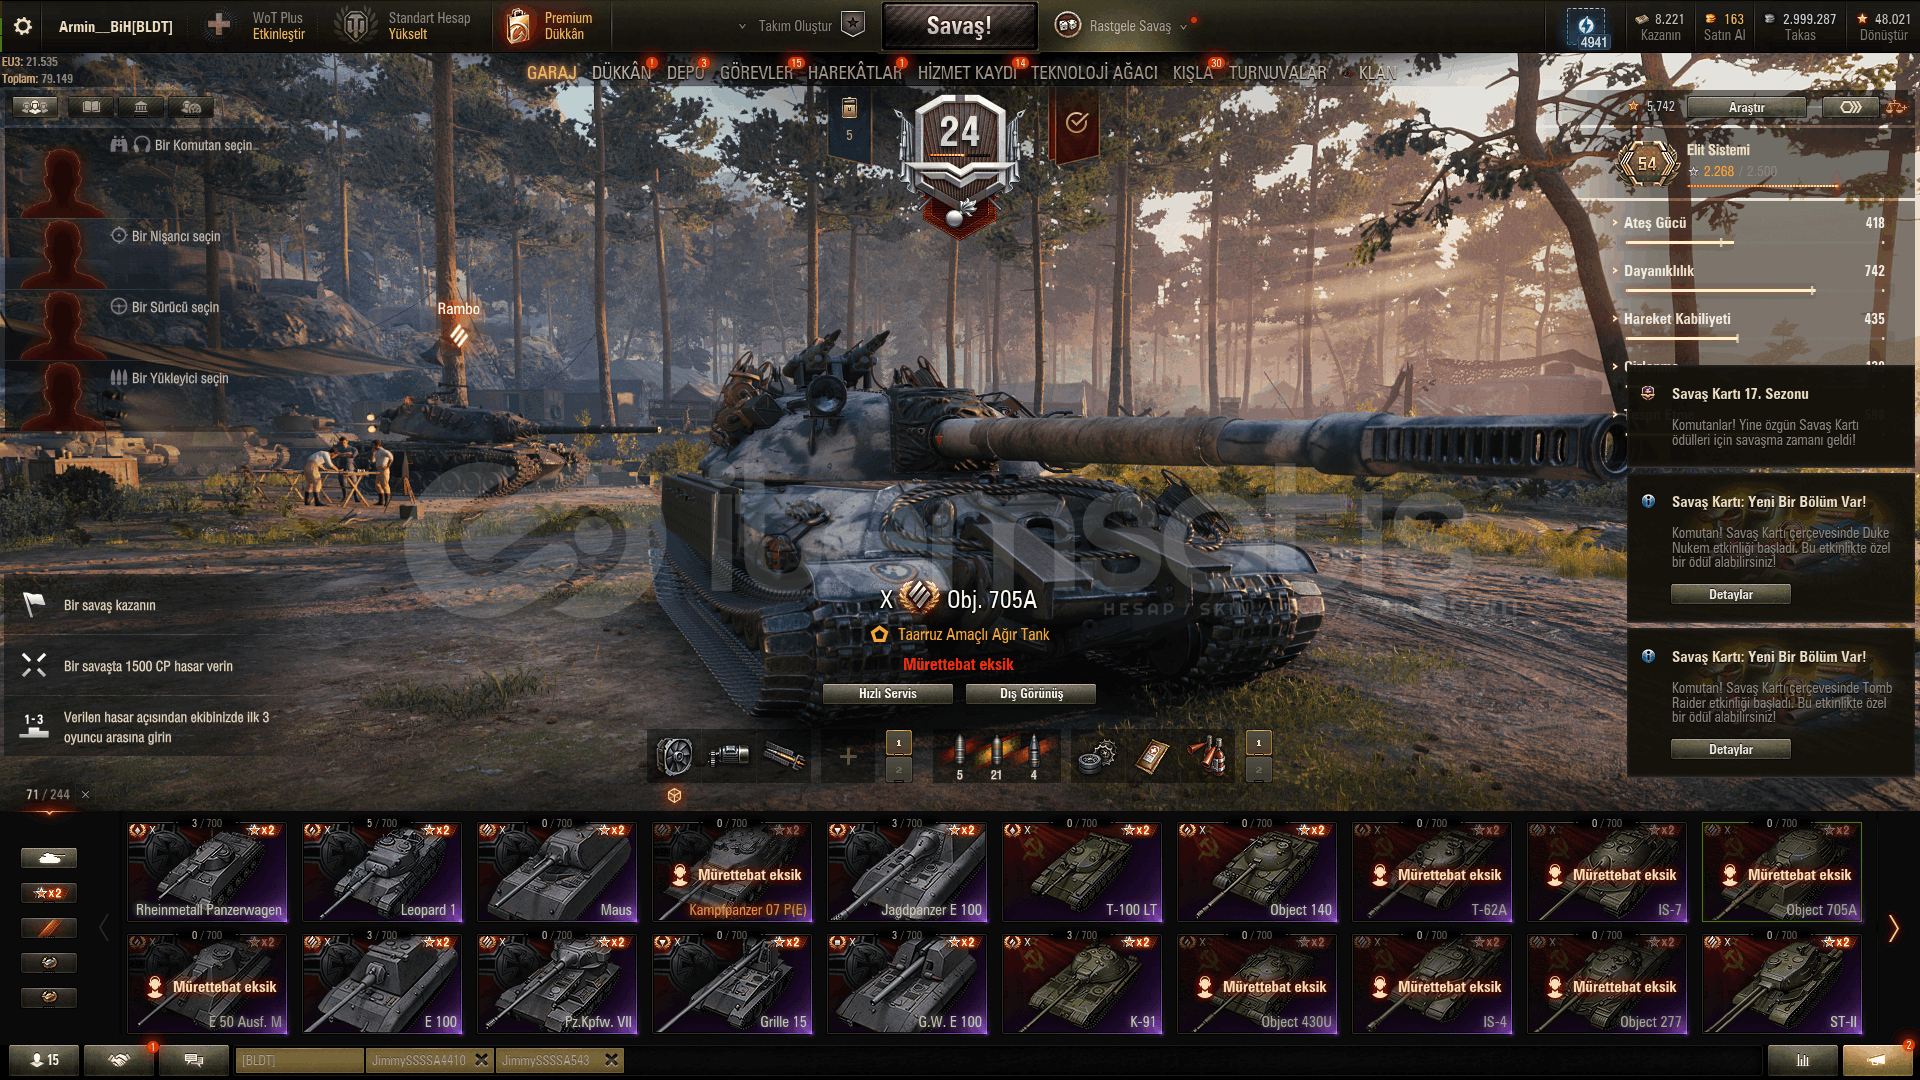Click the handshake referral icon

[x=119, y=1060]
